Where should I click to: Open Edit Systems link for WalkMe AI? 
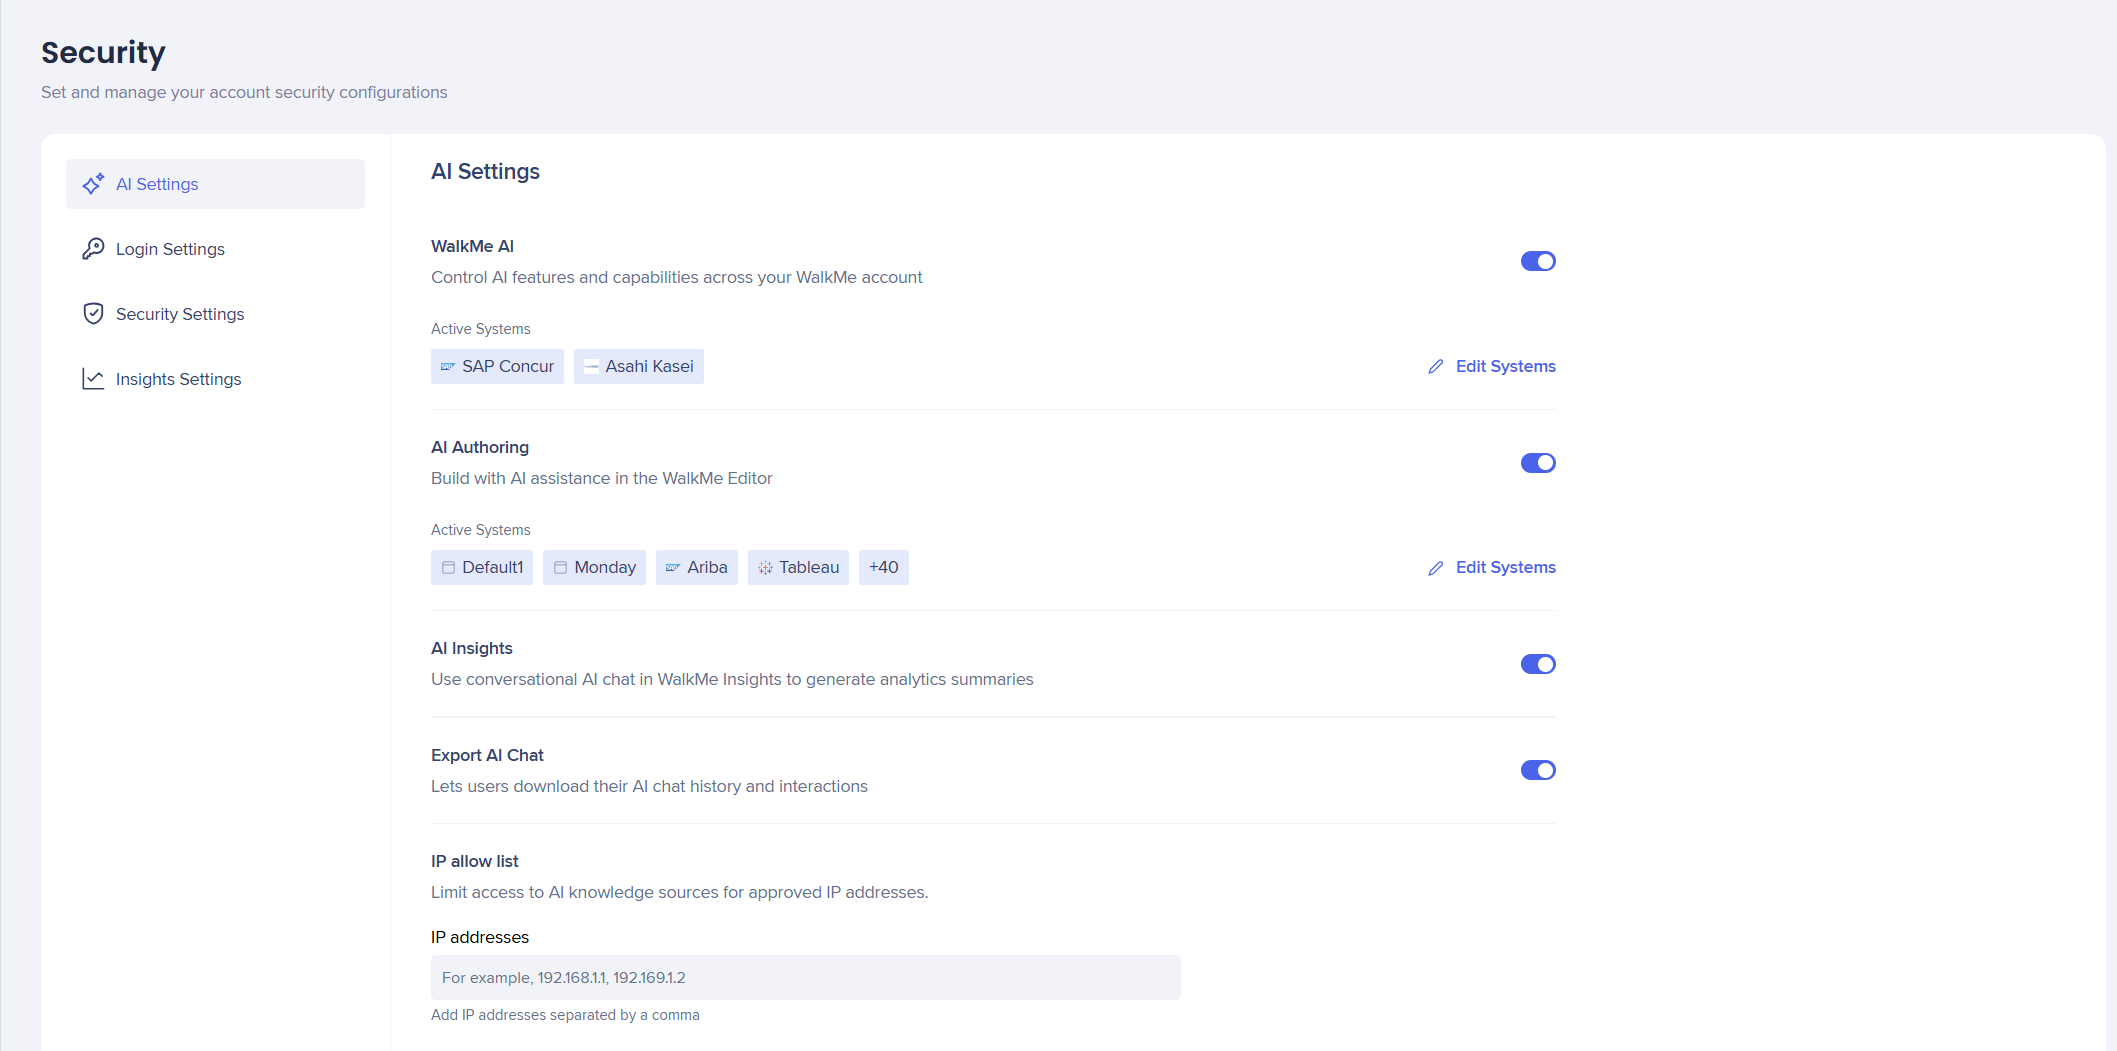click(x=1505, y=367)
